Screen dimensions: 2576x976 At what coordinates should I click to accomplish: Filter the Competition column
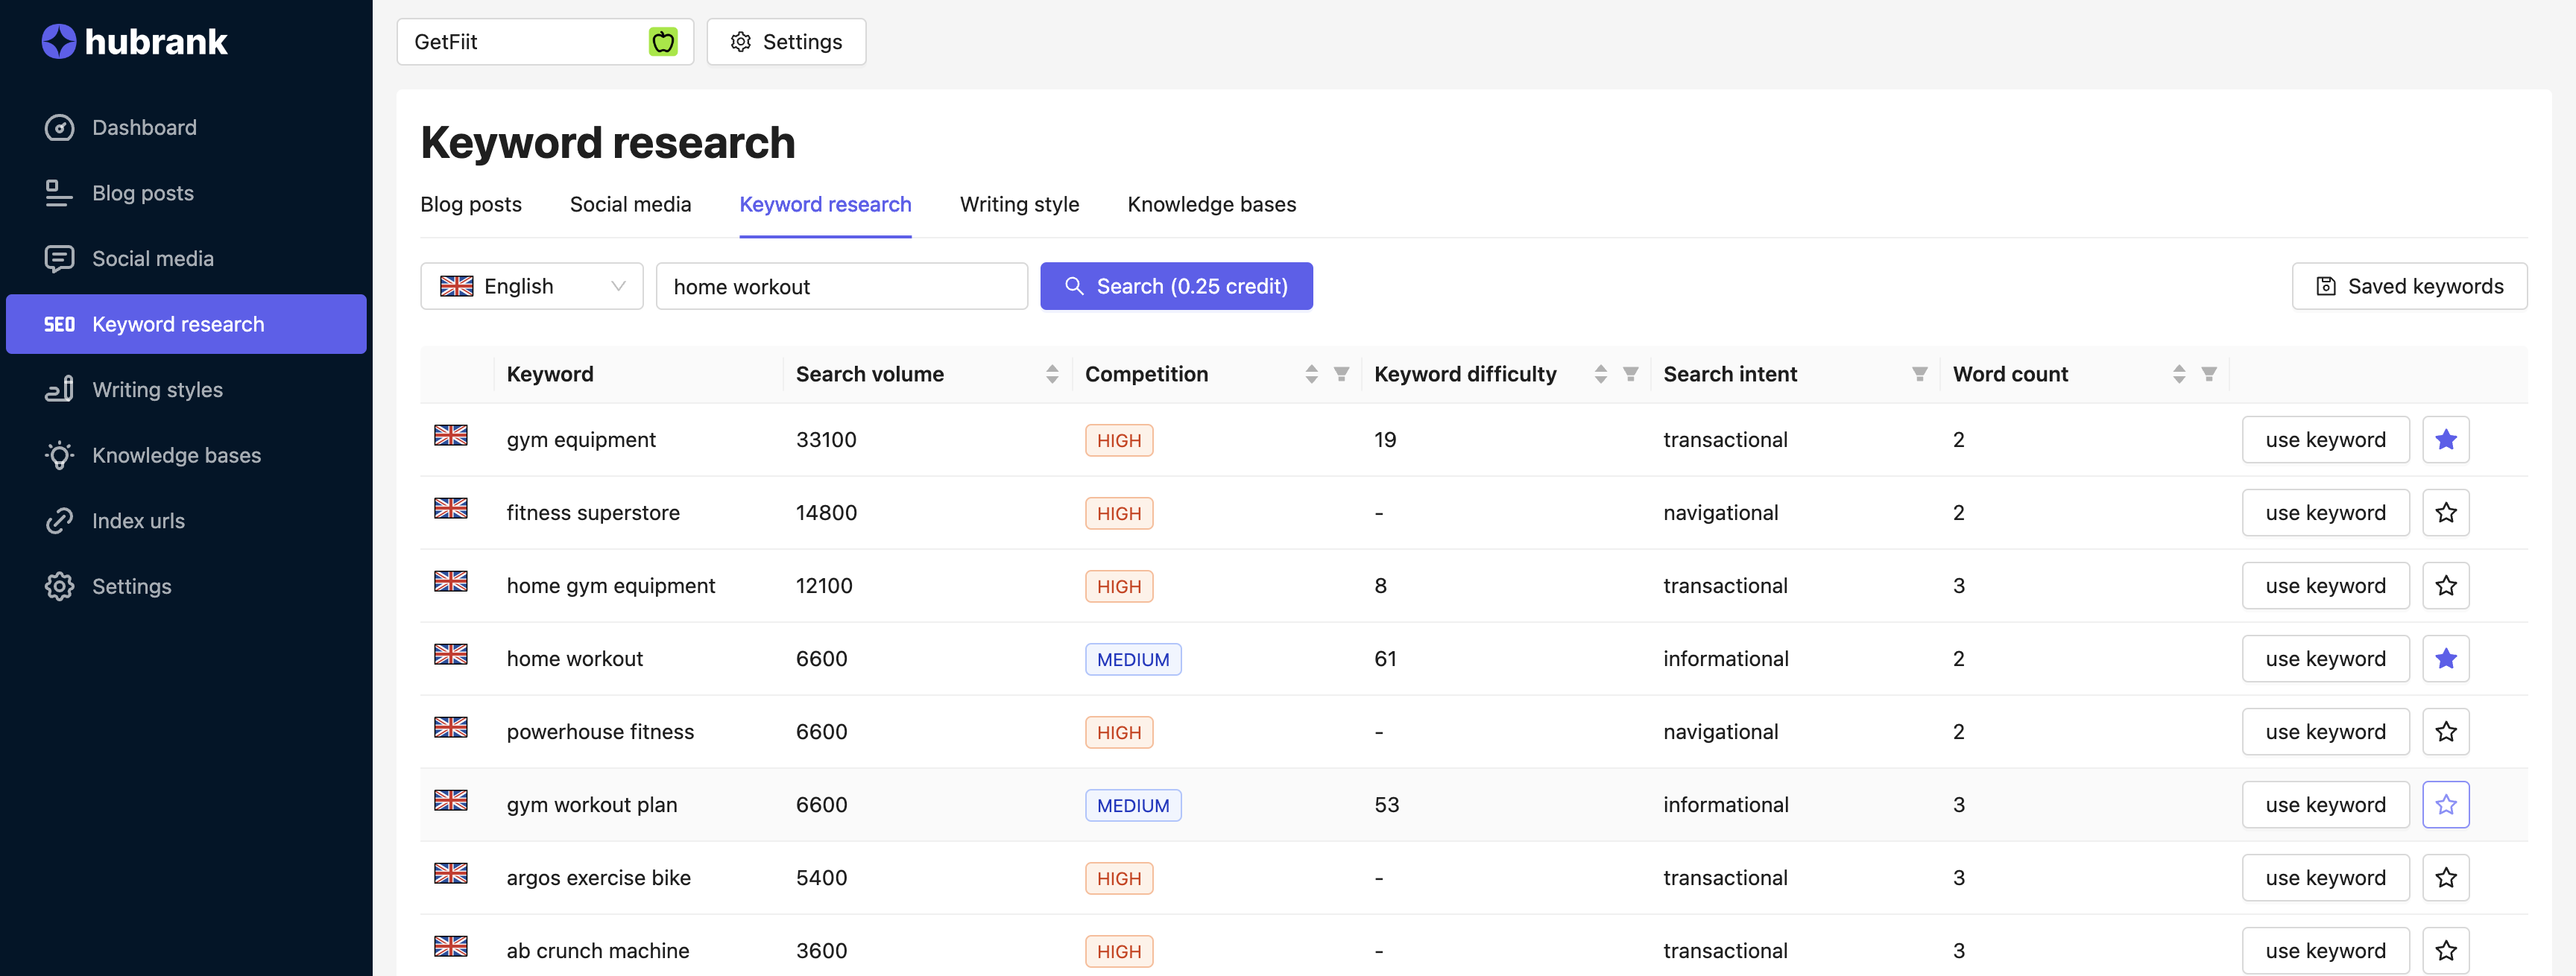pos(1341,374)
